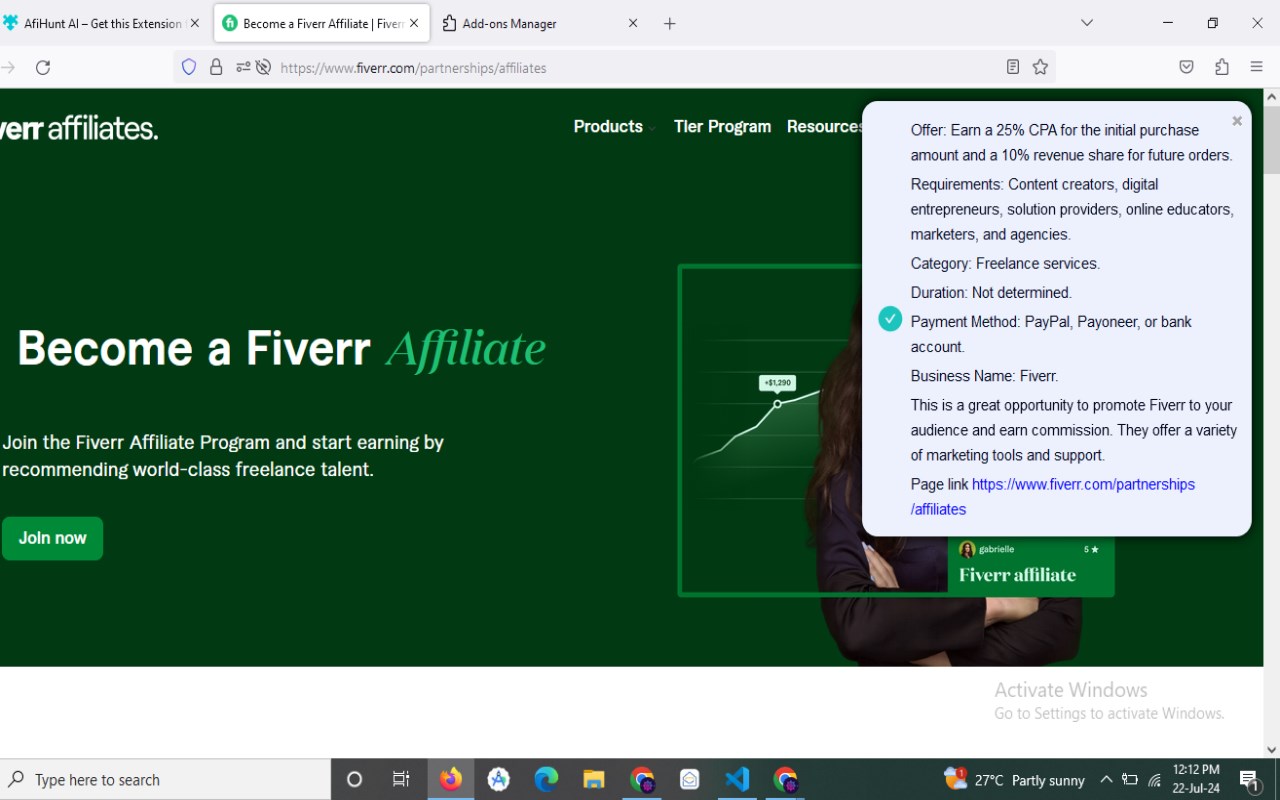Click the Type here to search box
Screen dimensions: 1280x800
(x=166, y=779)
